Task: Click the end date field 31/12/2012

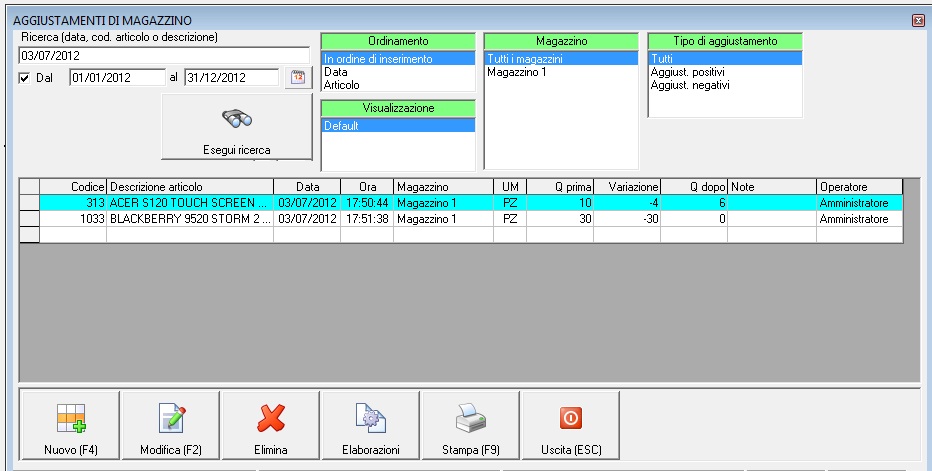Action: [x=231, y=77]
